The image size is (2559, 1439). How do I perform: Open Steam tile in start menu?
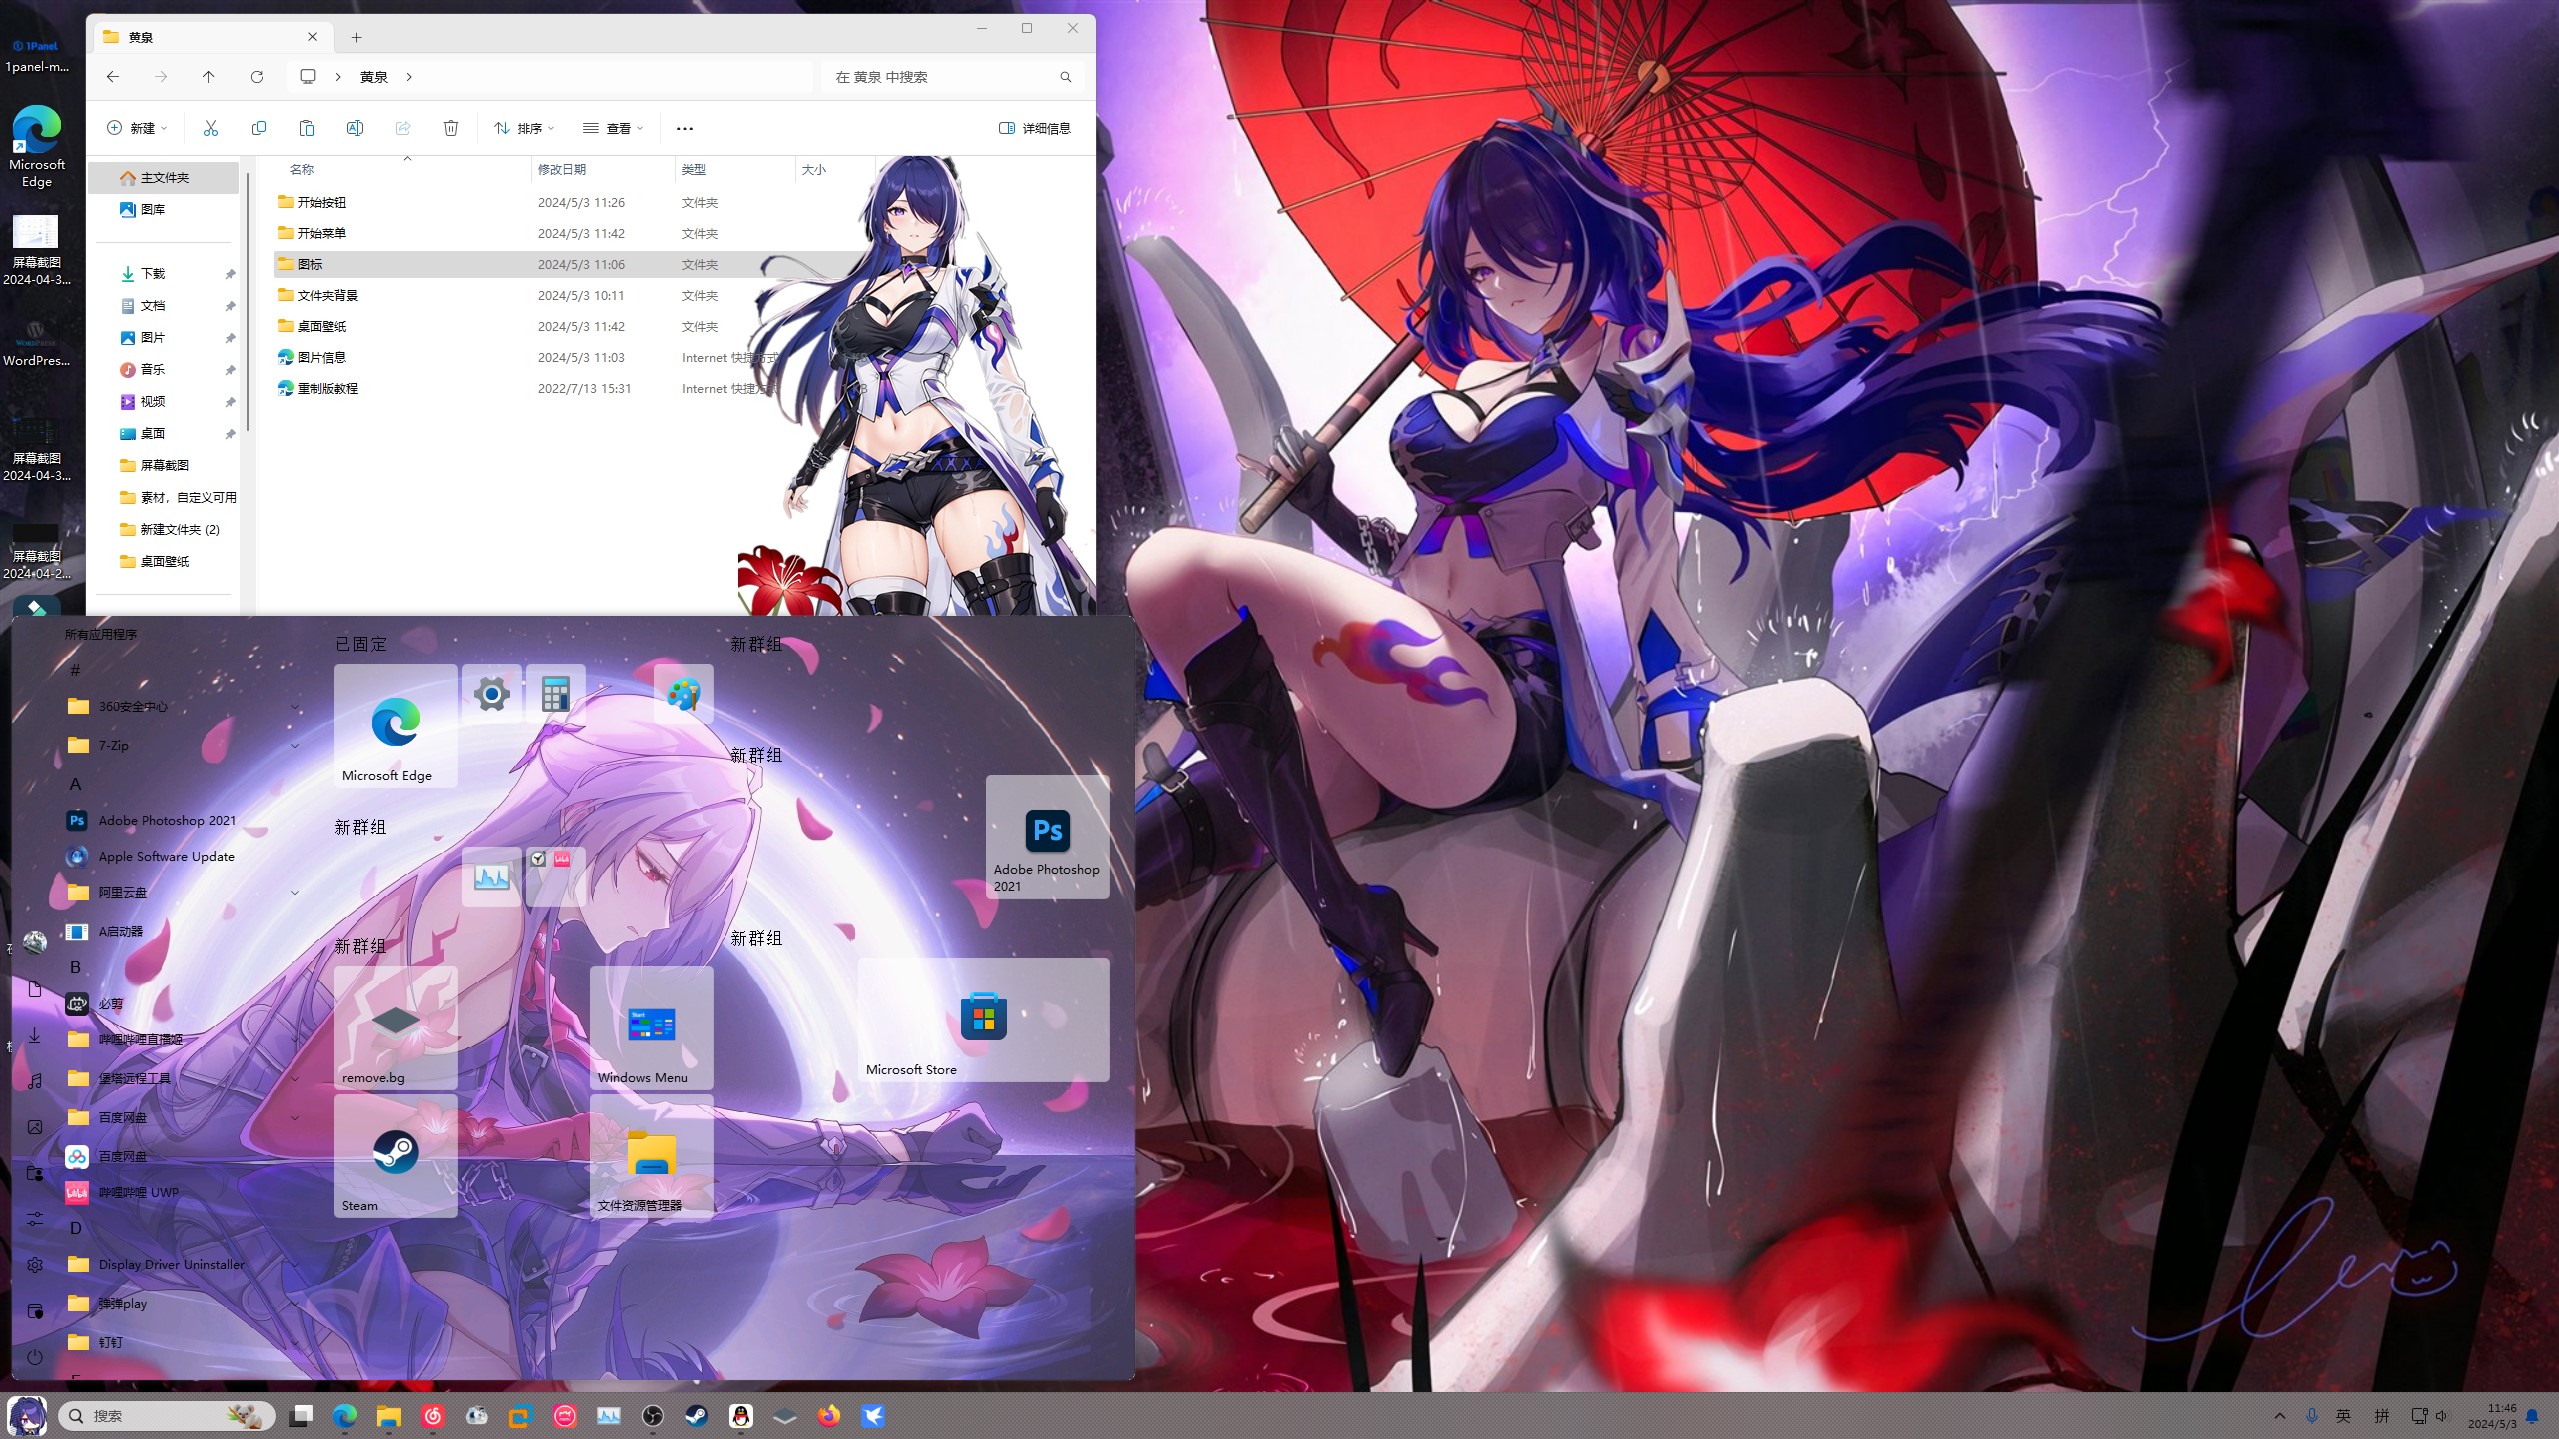[x=395, y=1155]
